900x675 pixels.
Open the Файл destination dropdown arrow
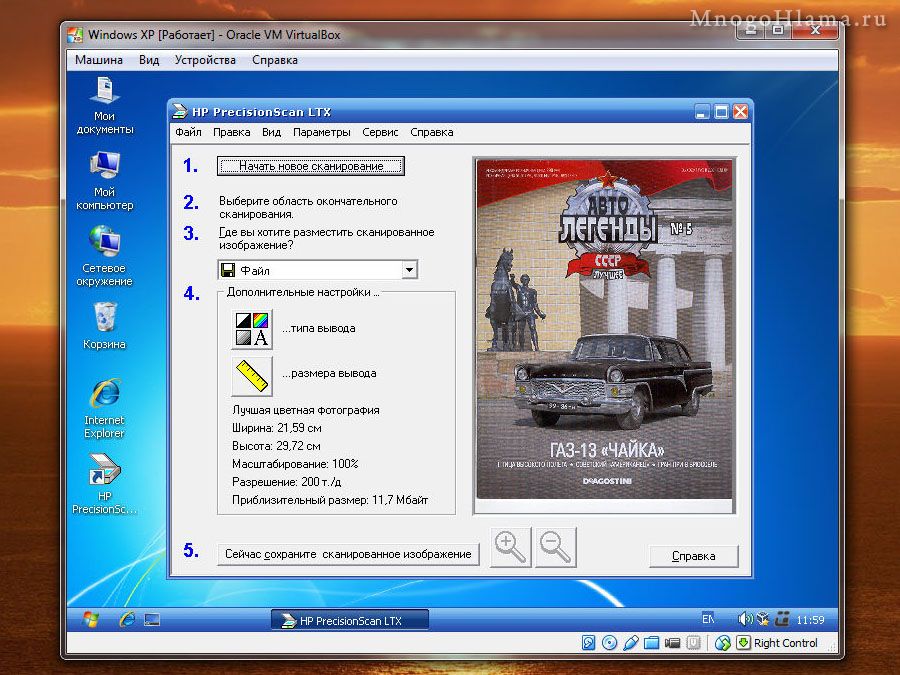409,270
